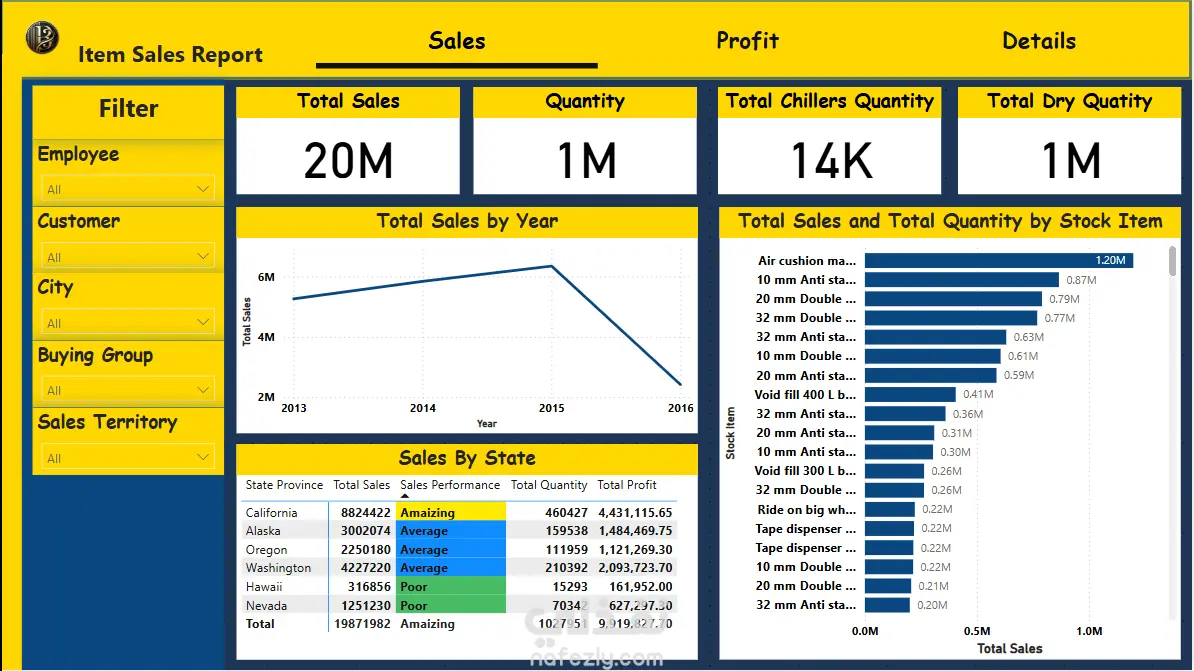Image resolution: width=1194 pixels, height=671 pixels.
Task: Click the Quantity 1M card value
Action: pos(585,161)
